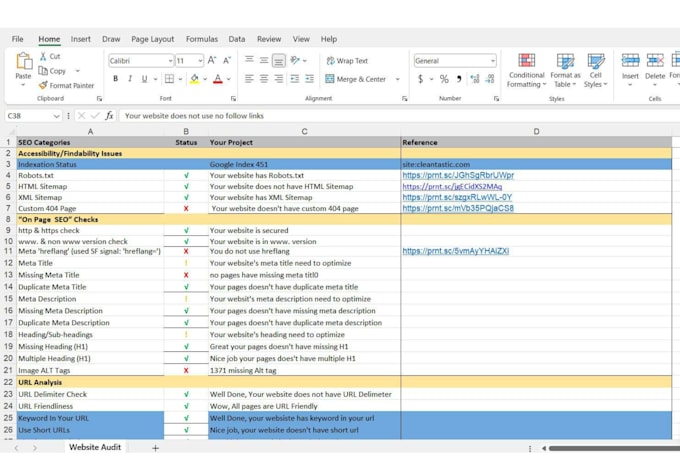Increase font size with larger A
680x459 pixels.
[x=212, y=61]
